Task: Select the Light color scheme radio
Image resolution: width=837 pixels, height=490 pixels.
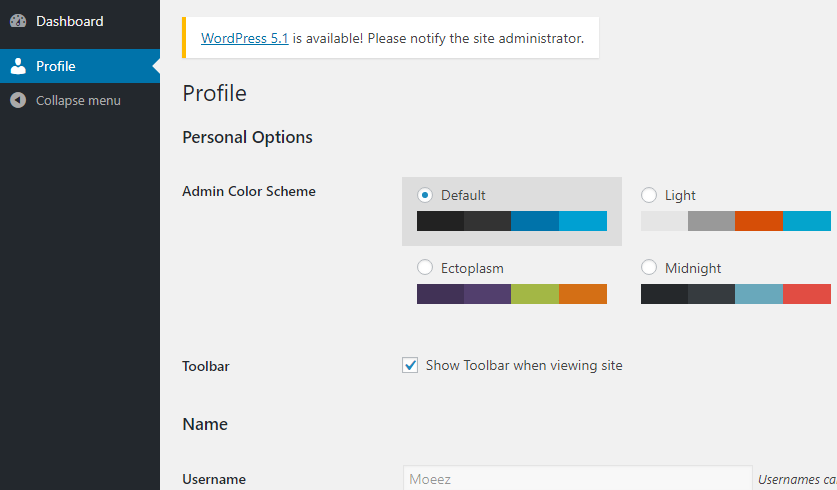Action: point(649,195)
